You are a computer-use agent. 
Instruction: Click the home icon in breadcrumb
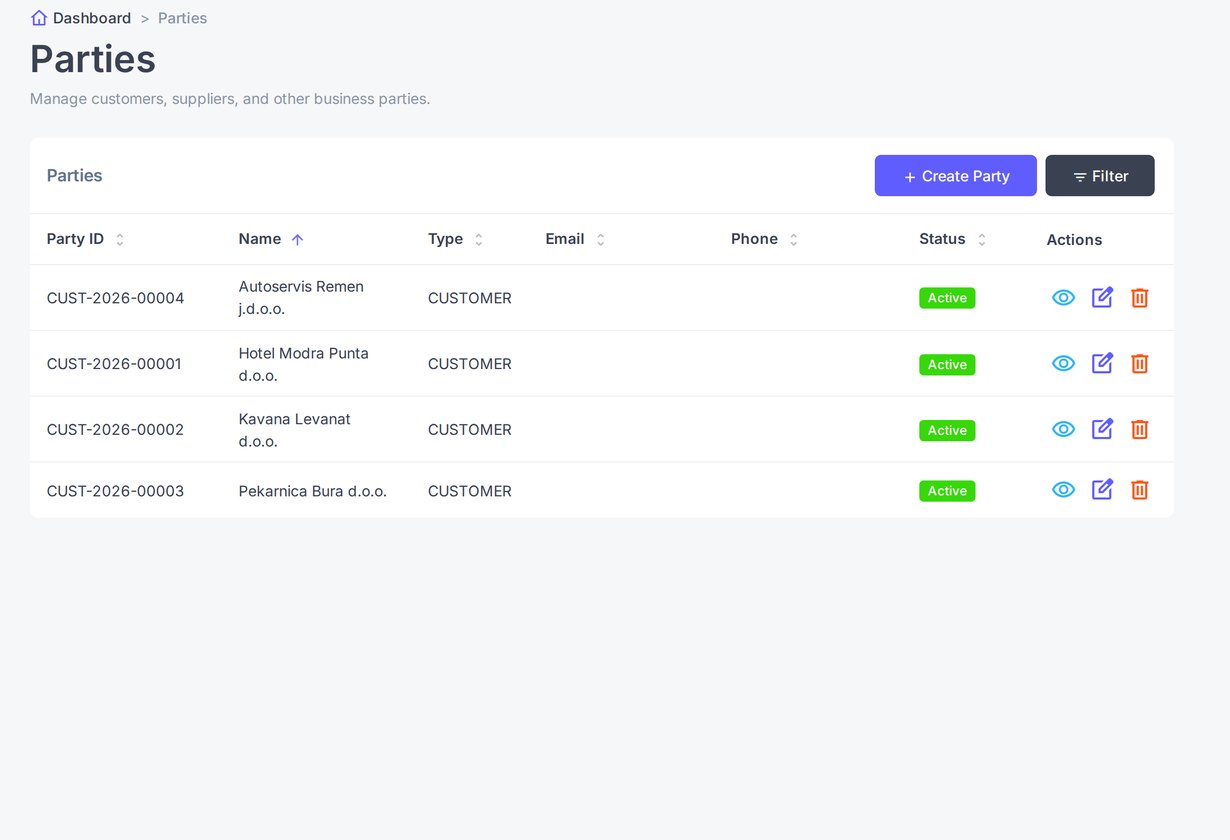click(x=39, y=18)
